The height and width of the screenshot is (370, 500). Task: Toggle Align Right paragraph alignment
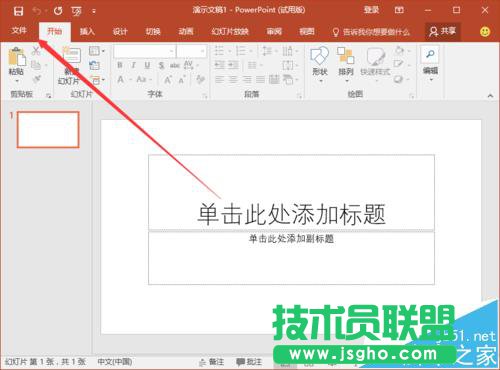pos(247,79)
